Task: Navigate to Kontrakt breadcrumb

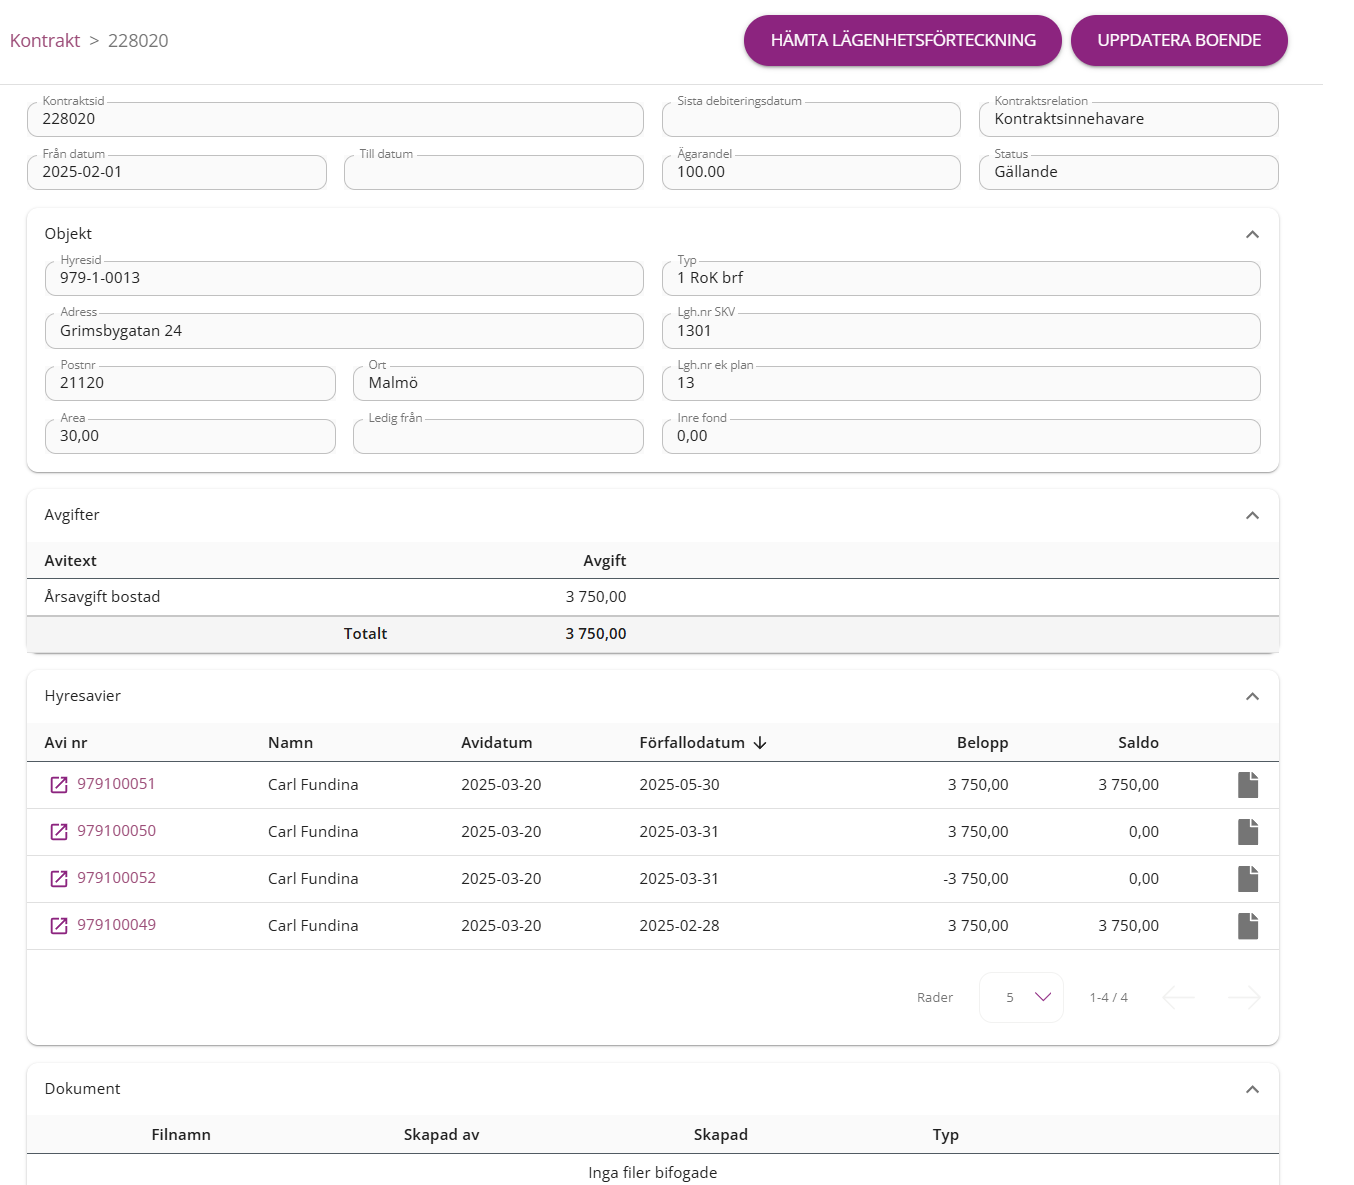Action: tap(45, 41)
